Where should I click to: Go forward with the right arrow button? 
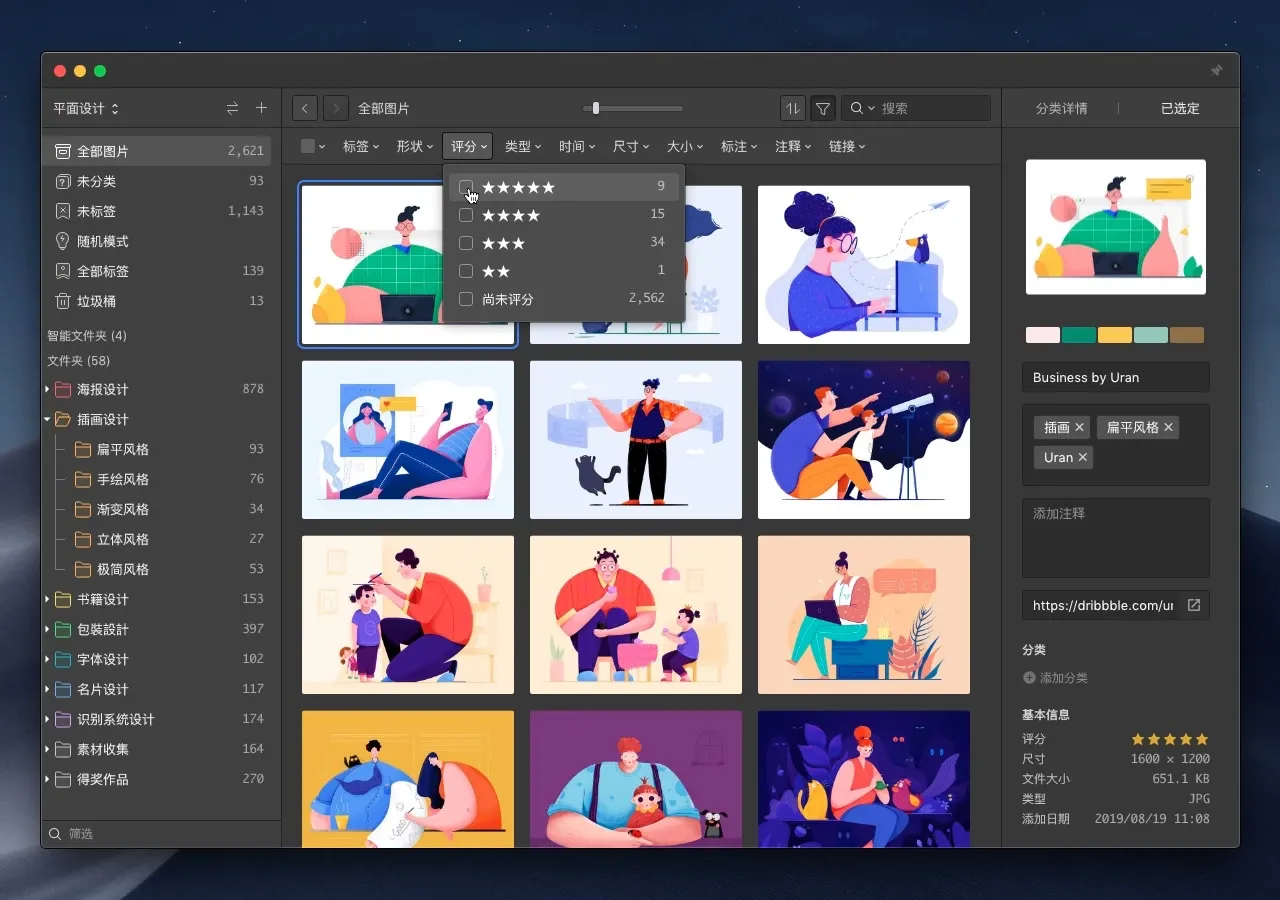[336, 108]
